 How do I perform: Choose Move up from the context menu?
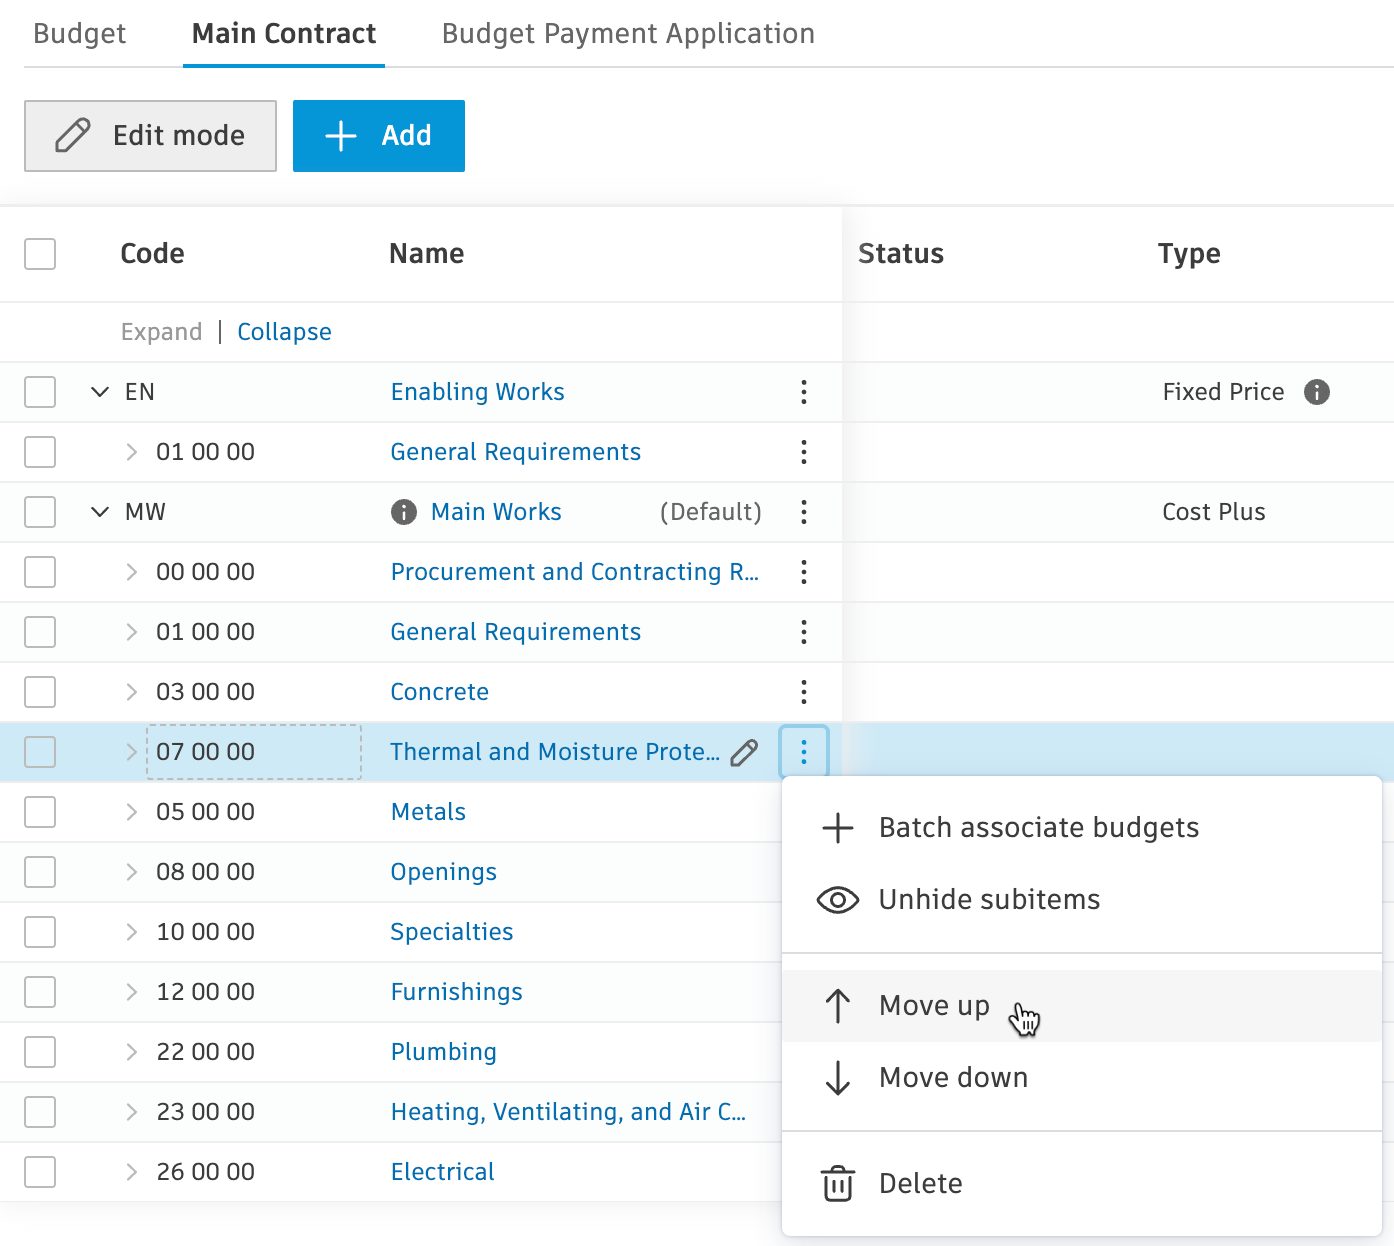[x=933, y=1006]
